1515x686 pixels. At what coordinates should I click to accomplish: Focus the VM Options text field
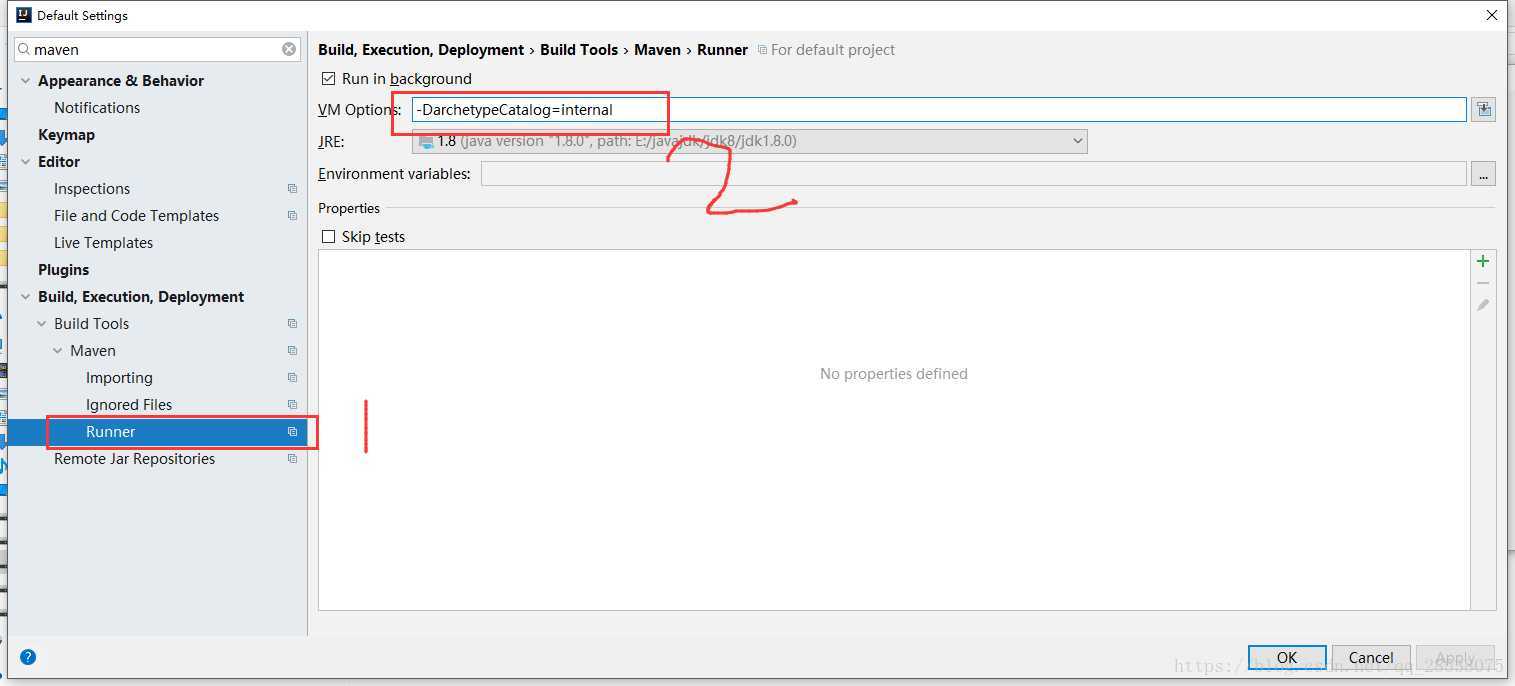coord(939,110)
